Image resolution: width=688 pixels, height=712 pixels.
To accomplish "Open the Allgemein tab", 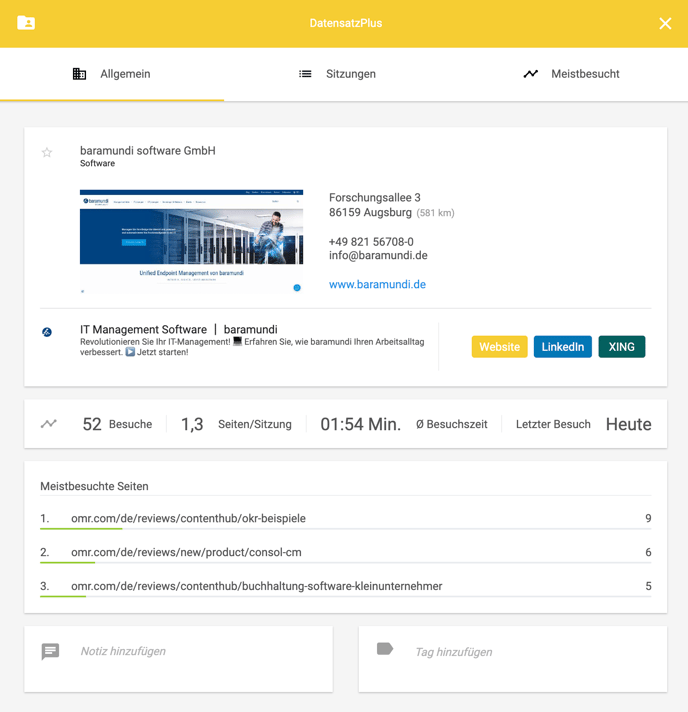I will tap(112, 74).
